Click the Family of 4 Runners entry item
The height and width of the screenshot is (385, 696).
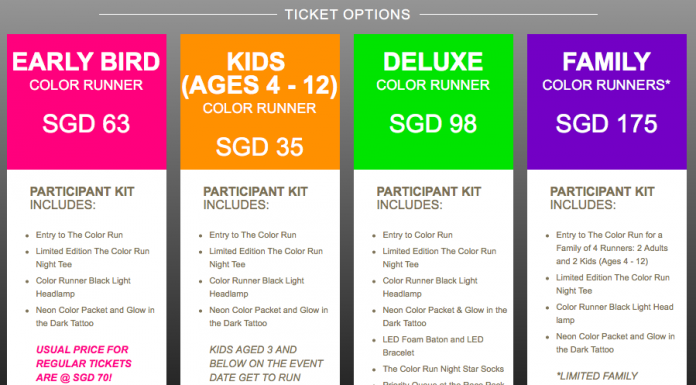(x=612, y=248)
